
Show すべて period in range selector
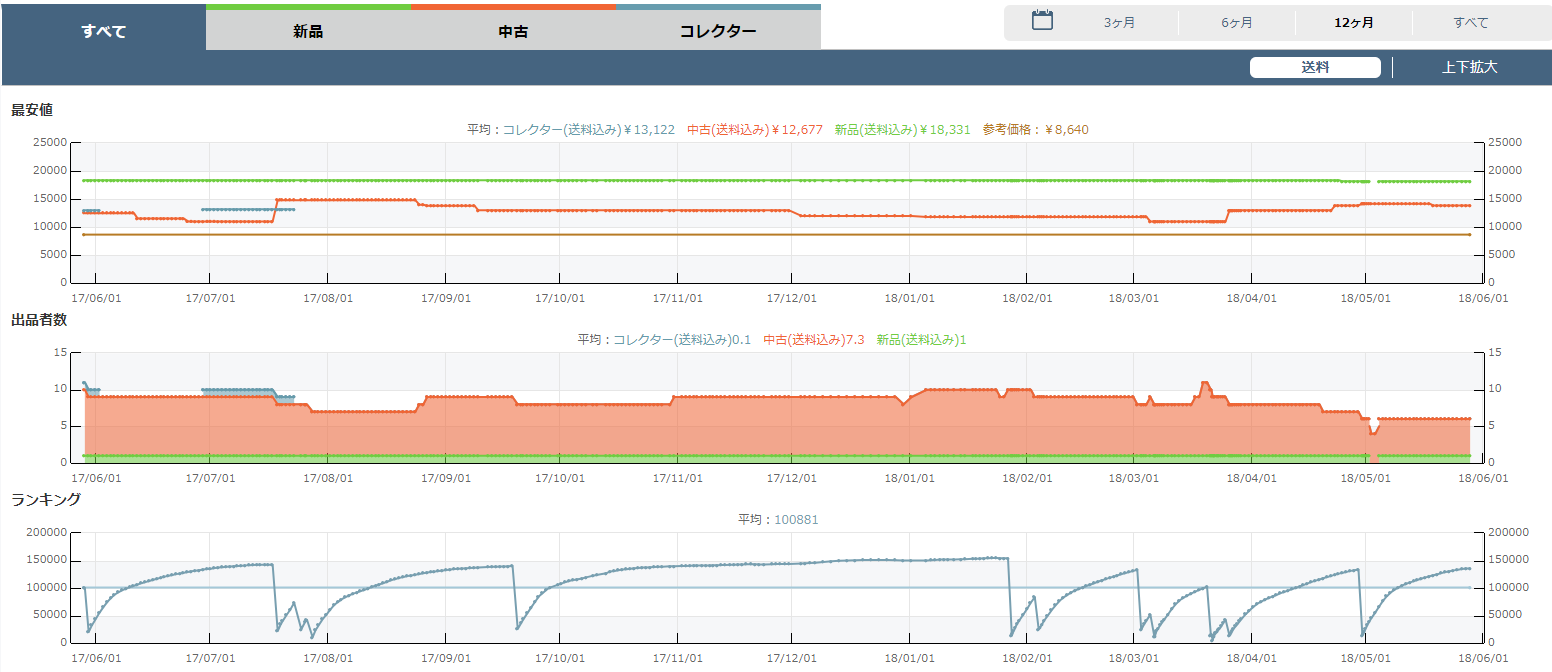pyautogui.click(x=1470, y=22)
